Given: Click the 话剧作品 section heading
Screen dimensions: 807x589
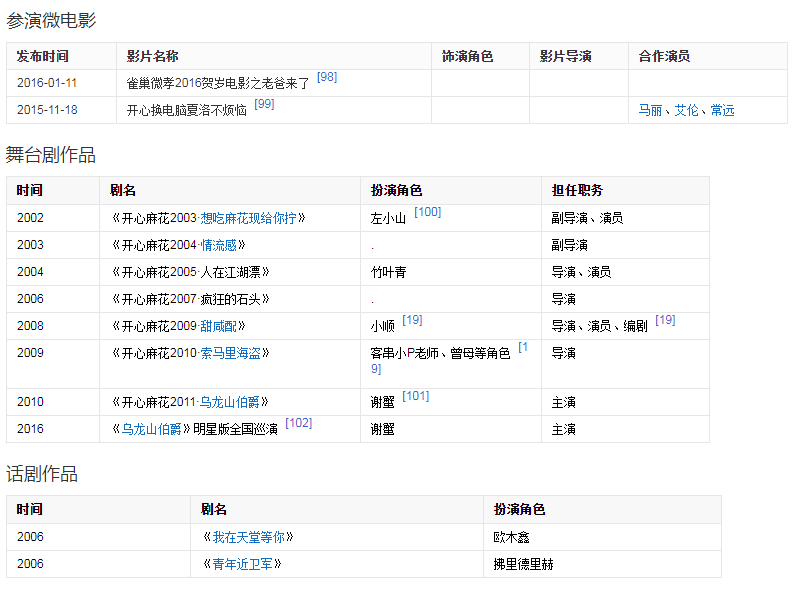Looking at the screenshot, I should 42,473.
